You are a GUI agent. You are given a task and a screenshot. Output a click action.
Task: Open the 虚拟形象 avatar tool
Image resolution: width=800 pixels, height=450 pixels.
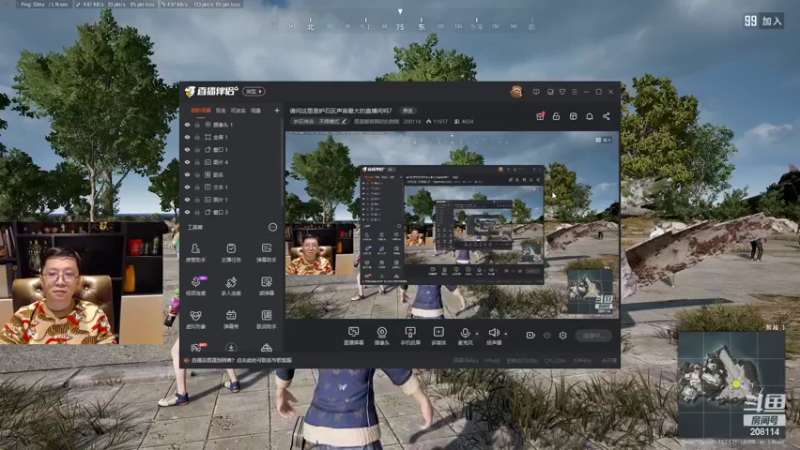(195, 319)
